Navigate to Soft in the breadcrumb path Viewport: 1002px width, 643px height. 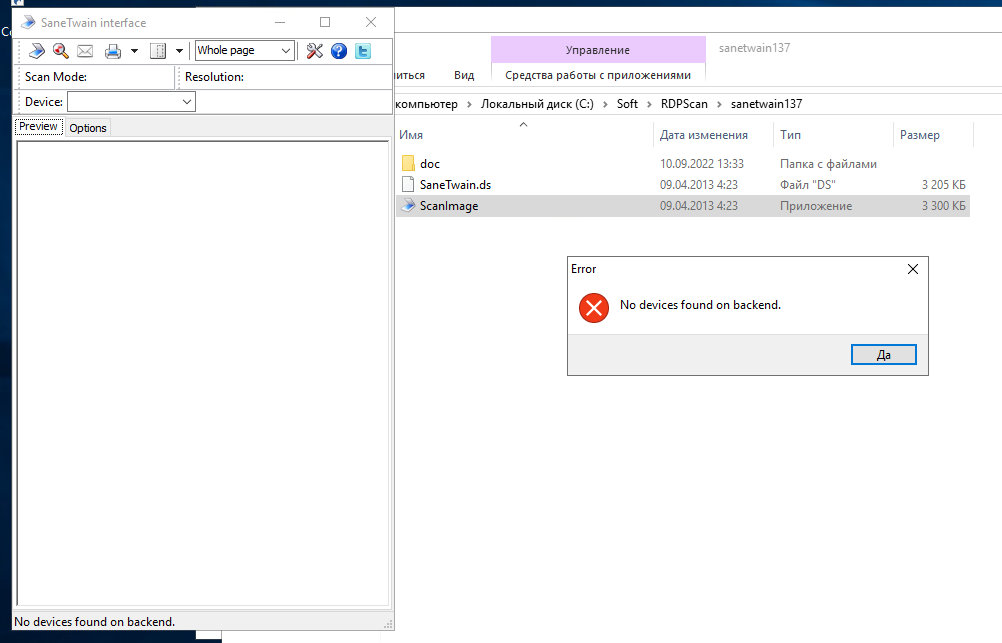click(x=627, y=103)
